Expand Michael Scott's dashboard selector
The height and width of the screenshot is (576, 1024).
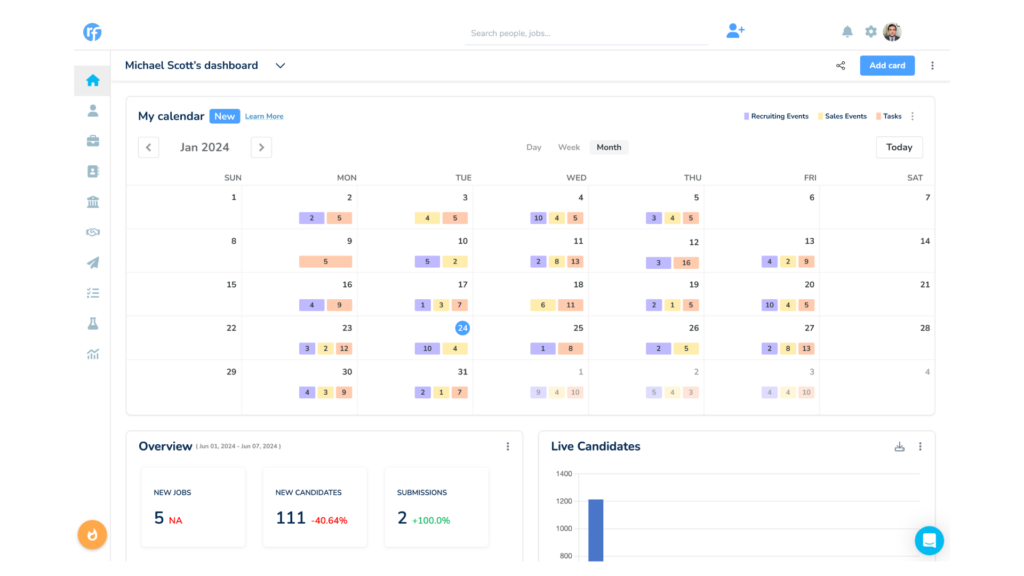coord(280,65)
